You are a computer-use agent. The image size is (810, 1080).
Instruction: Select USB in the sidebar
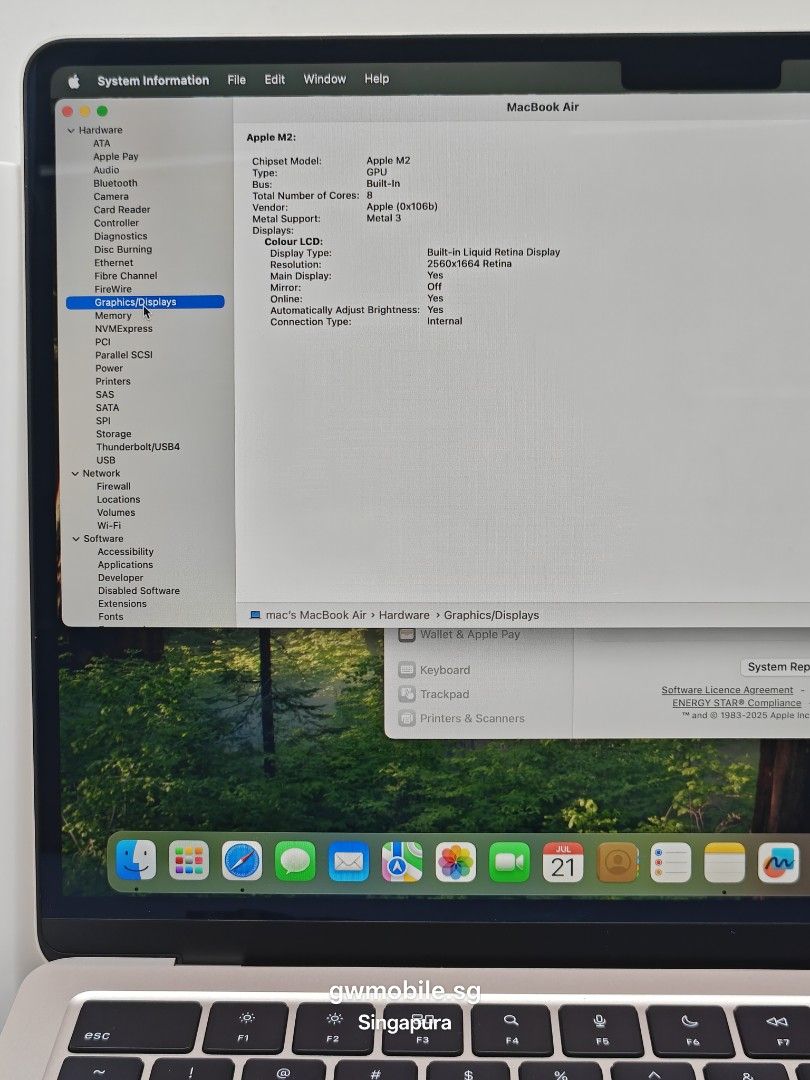tap(105, 460)
